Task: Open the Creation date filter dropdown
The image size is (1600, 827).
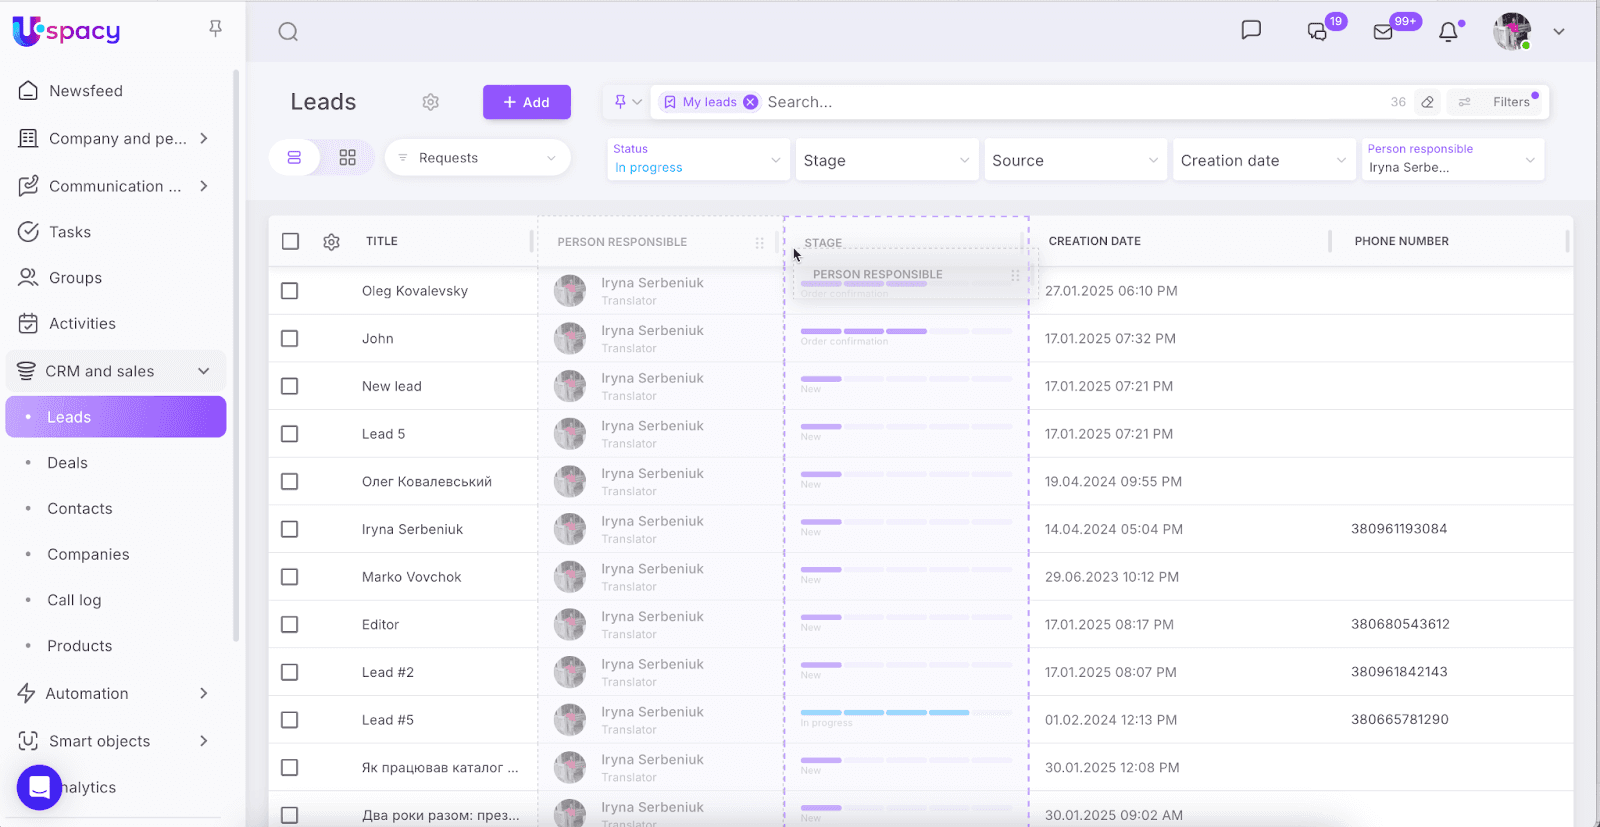Action: 1262,160
